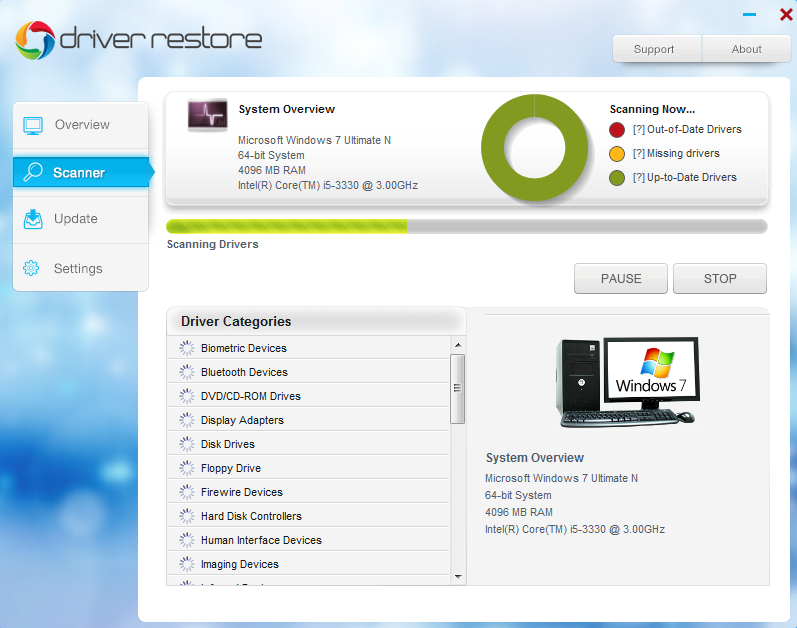Click the spinner icon beside Firewire Devices

187,491
